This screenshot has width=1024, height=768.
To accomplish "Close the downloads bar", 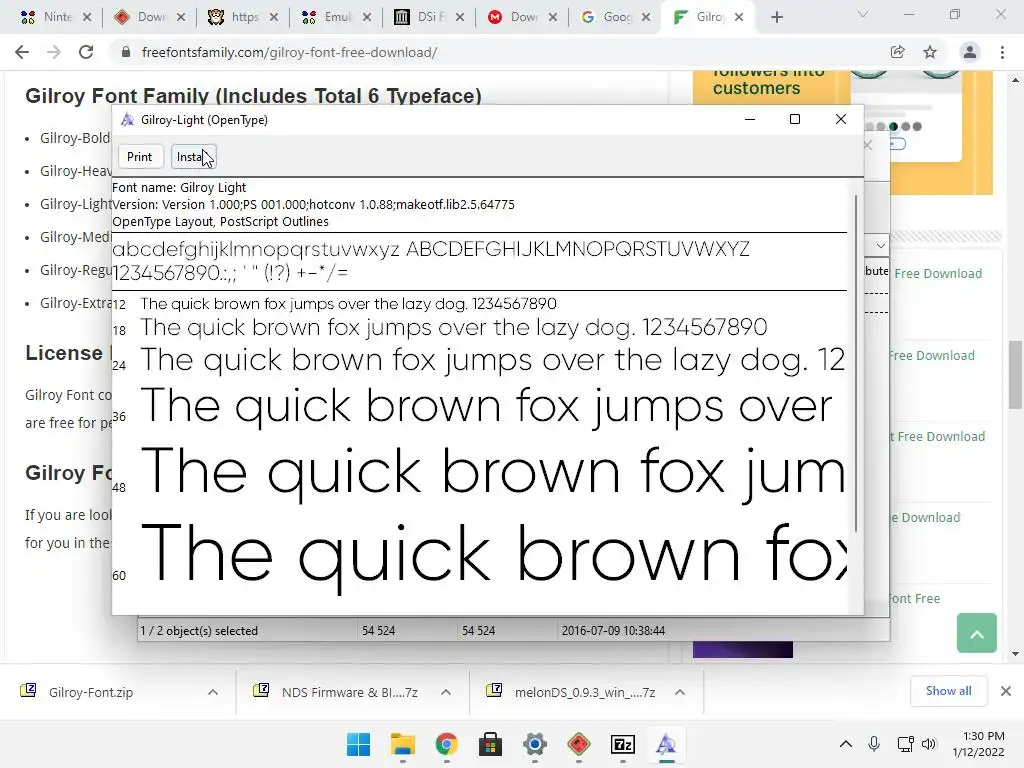I will point(1006,691).
